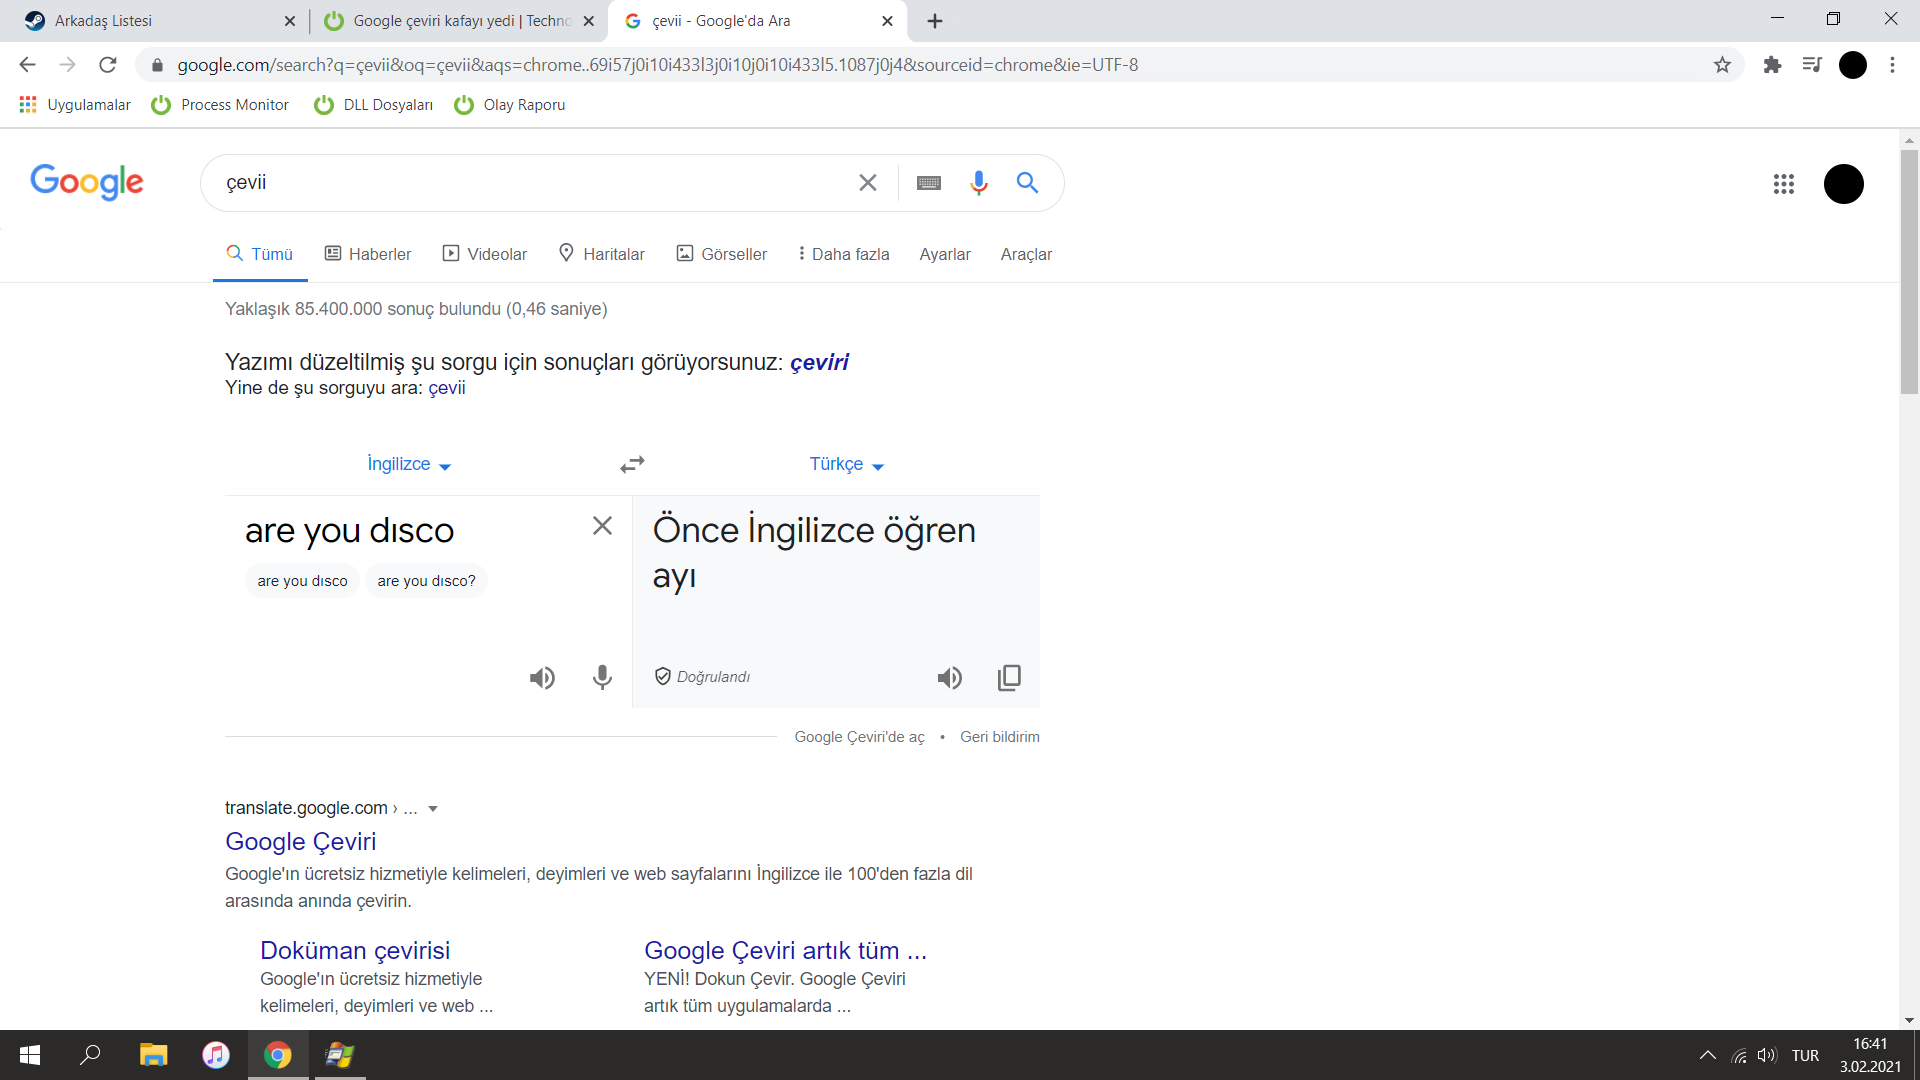Click the search by voice microphone icon
This screenshot has width=1920, height=1080.
pos(978,182)
